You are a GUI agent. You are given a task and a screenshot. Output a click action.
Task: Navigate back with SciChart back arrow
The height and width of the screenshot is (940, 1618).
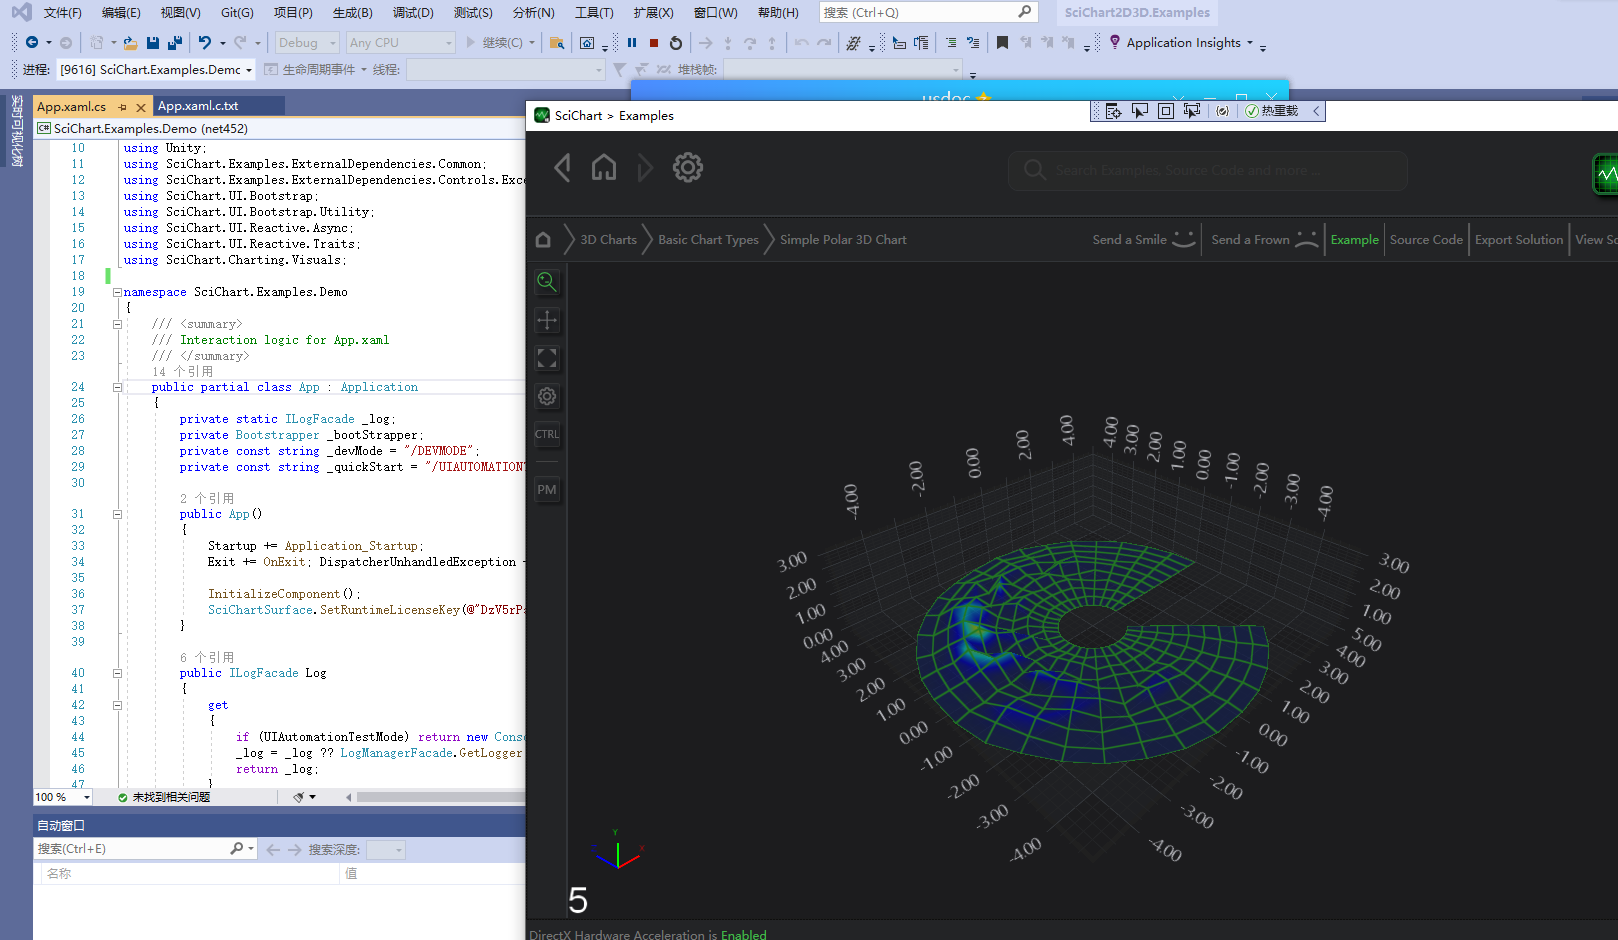coord(563,168)
